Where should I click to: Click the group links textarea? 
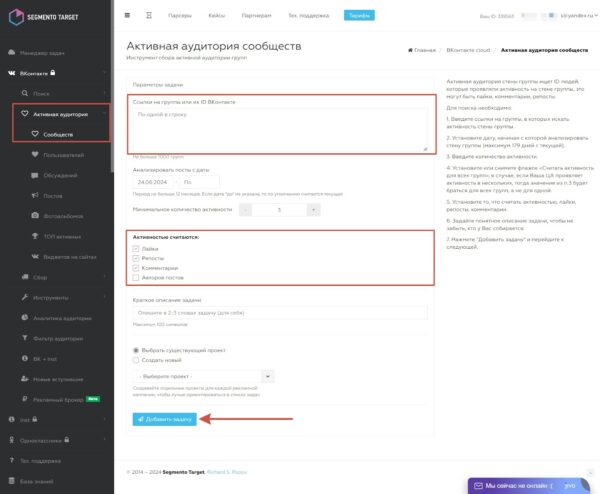[280, 130]
